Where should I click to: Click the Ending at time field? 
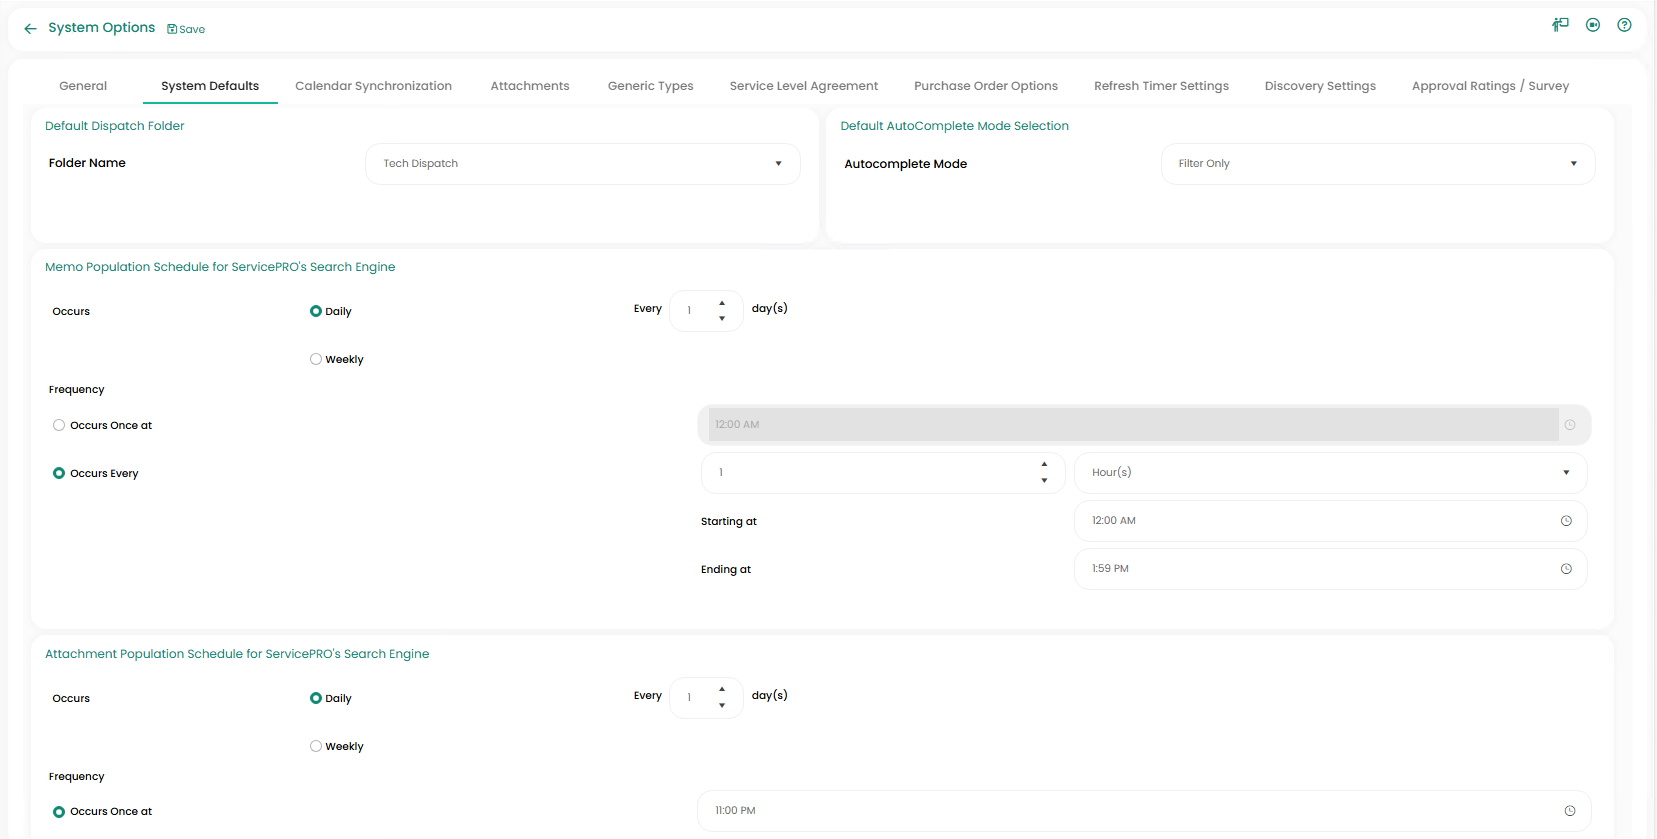(1331, 569)
